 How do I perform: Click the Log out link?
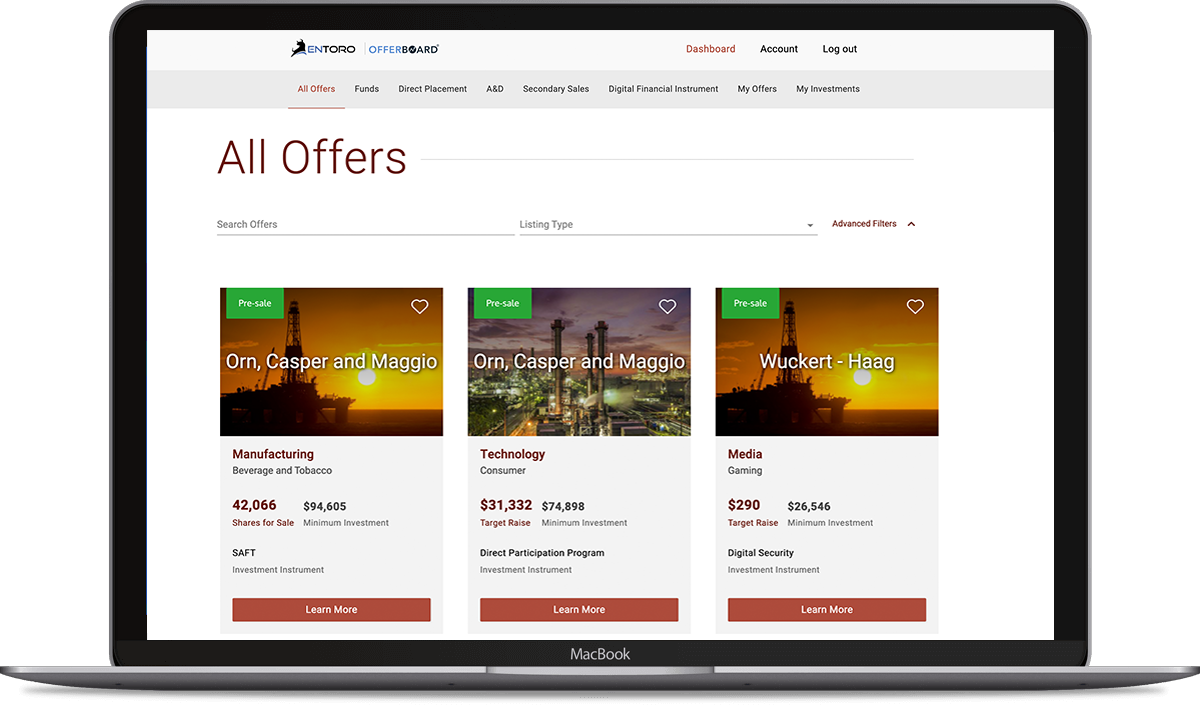pyautogui.click(x=839, y=48)
